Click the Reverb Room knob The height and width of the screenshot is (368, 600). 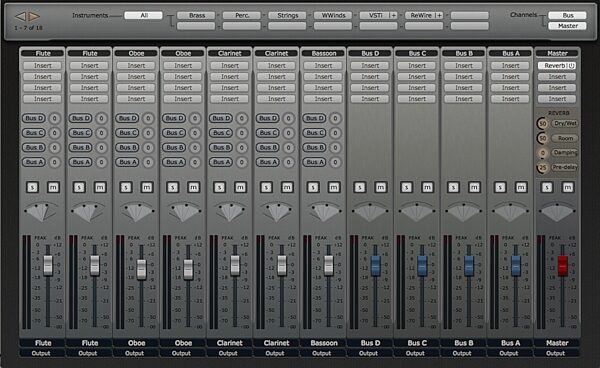pos(542,138)
